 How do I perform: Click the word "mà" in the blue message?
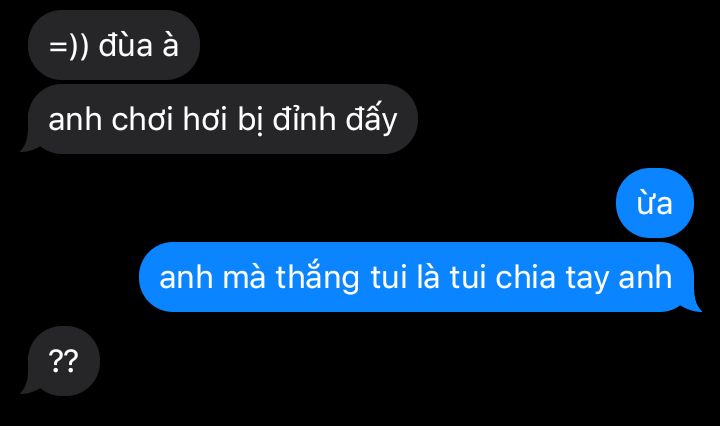[244, 277]
